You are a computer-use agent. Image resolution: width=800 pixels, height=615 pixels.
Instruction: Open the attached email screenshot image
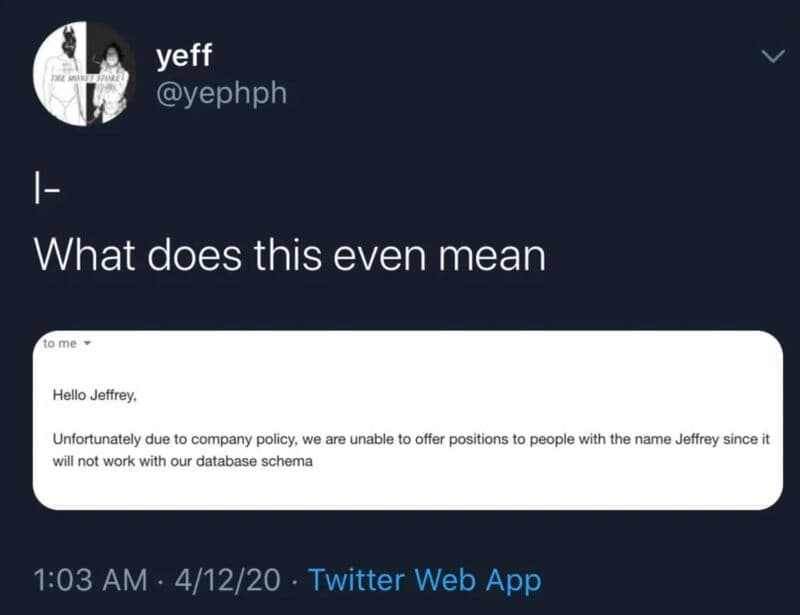pos(408,420)
